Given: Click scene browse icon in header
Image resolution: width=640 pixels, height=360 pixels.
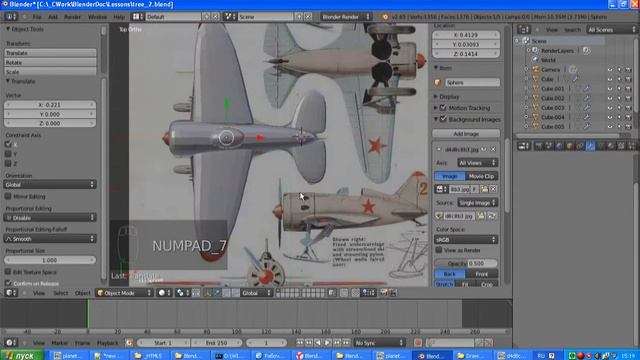Looking at the screenshot, I should 229,17.
